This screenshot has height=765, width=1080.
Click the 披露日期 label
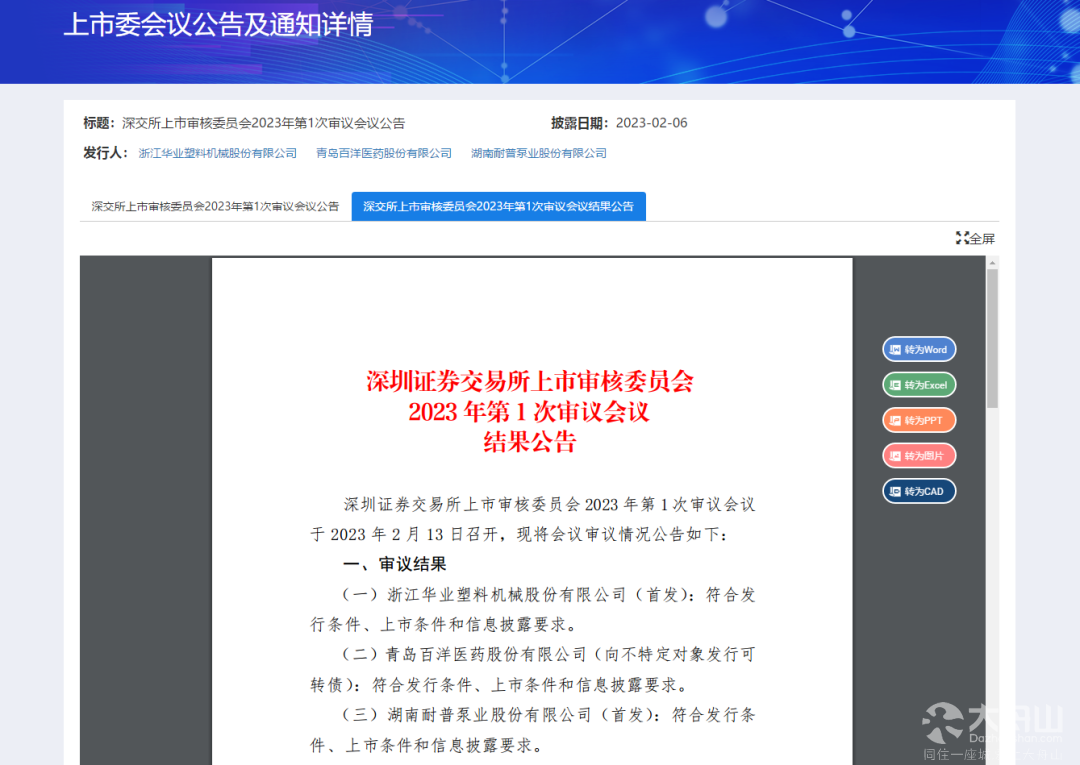(579, 123)
